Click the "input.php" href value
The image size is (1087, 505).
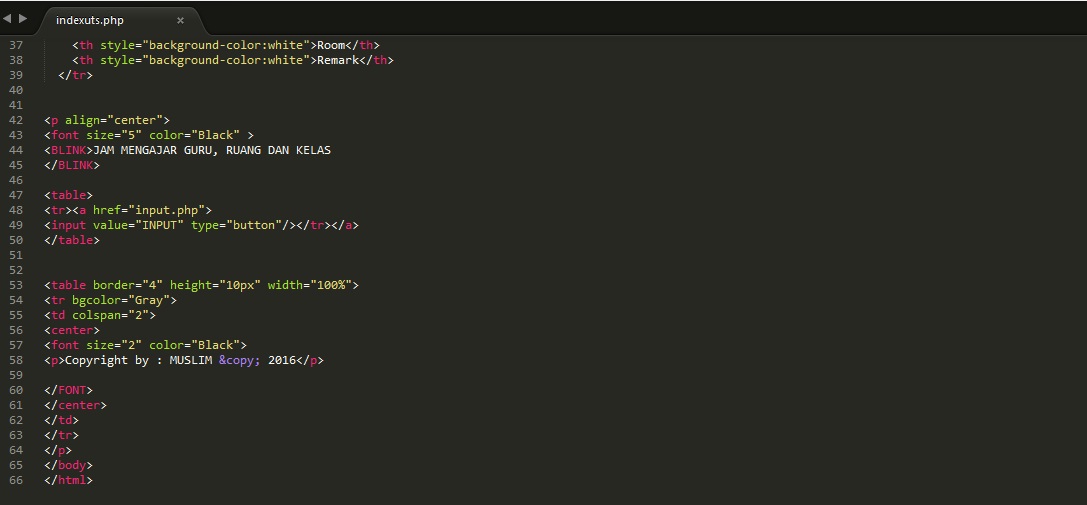coord(166,210)
